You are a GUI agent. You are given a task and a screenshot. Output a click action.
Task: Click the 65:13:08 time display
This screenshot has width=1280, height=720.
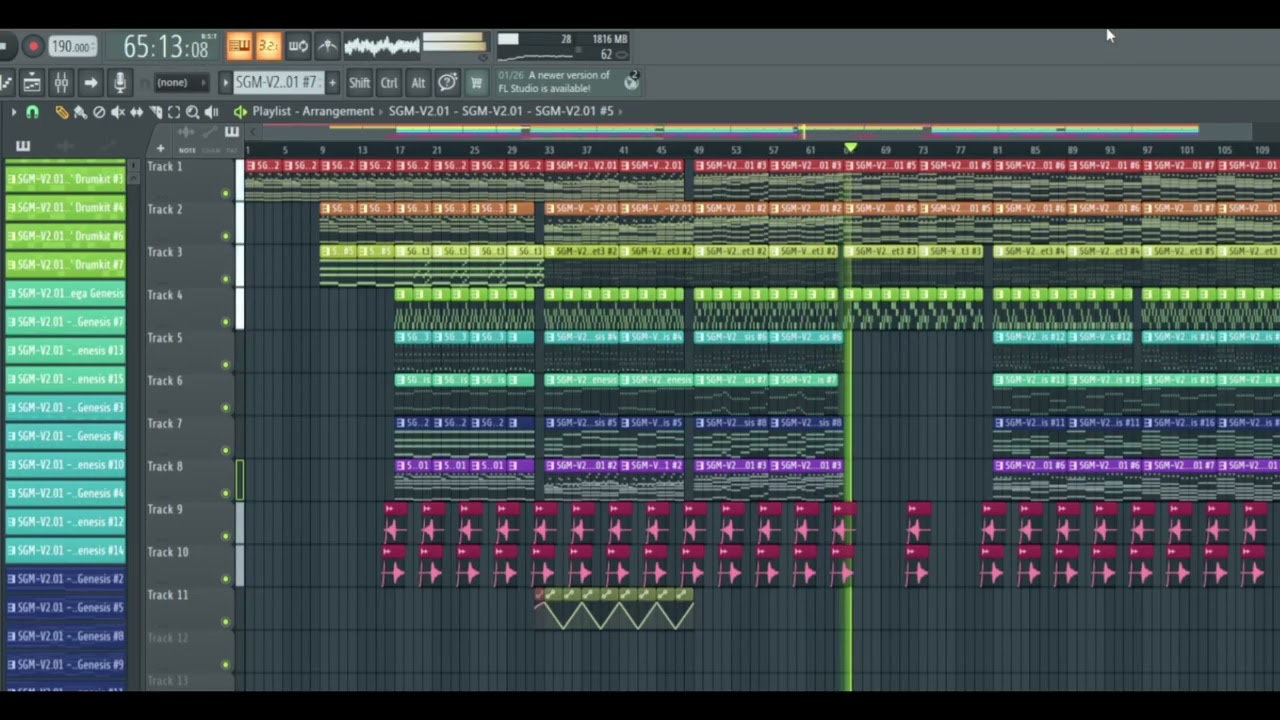click(165, 47)
